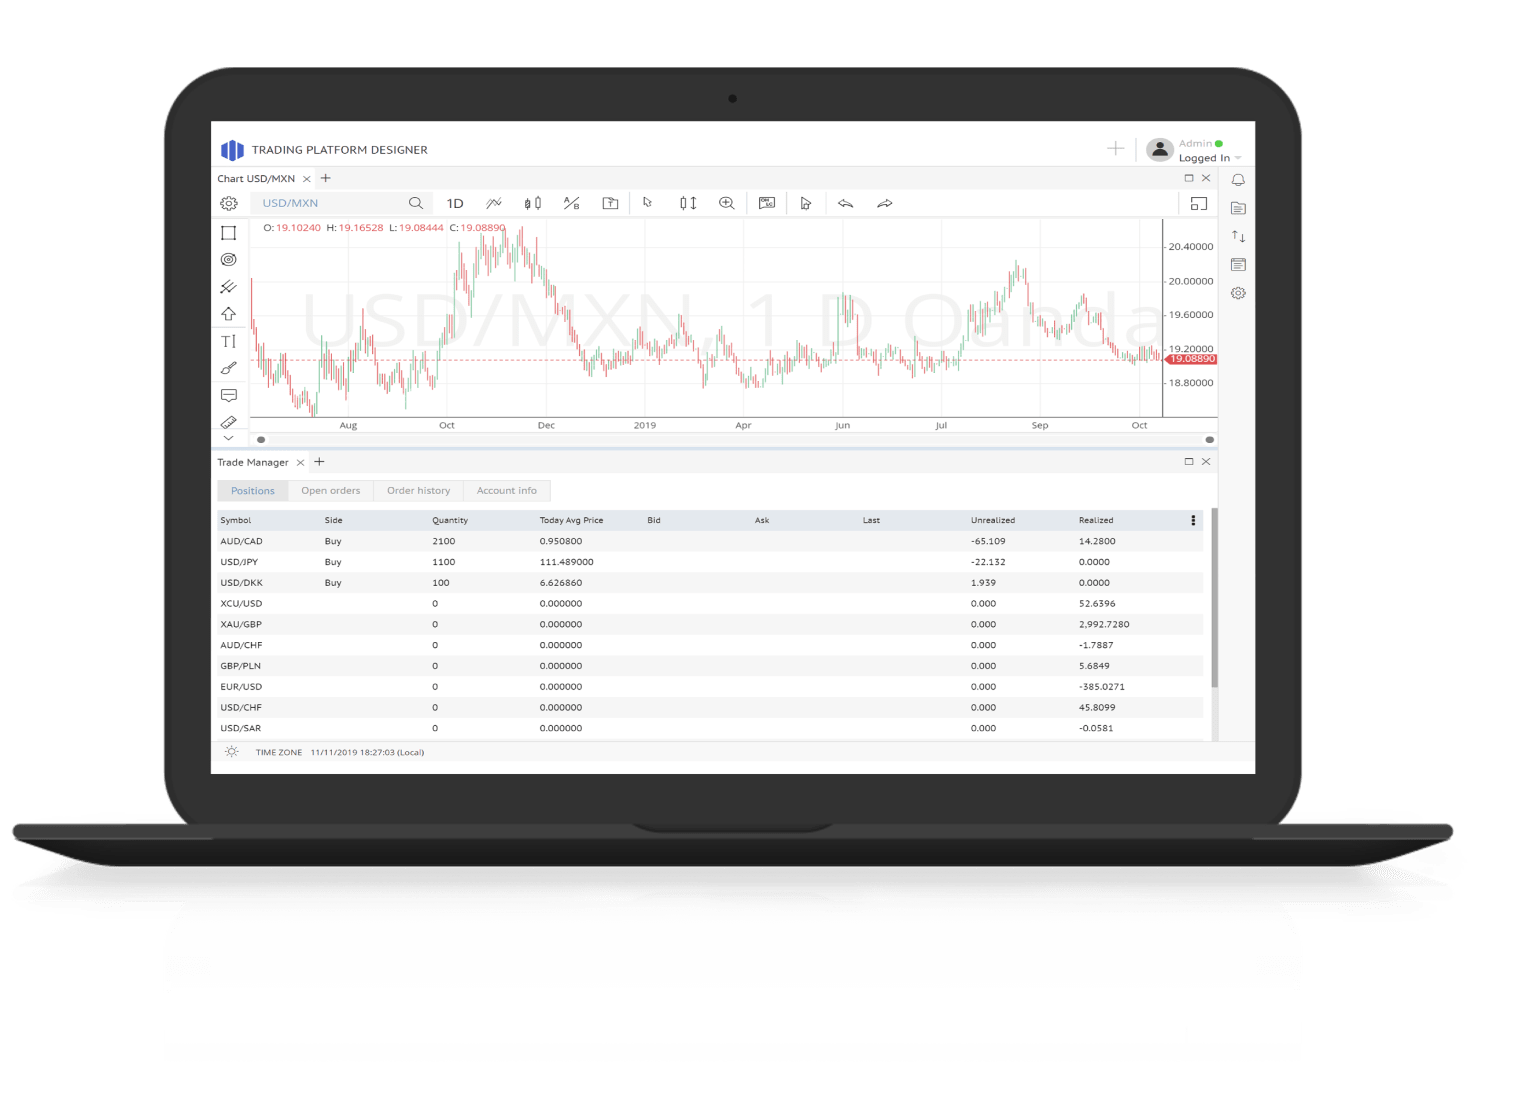
Task: Open chart settings gear in chart toolbar
Action: tap(229, 203)
